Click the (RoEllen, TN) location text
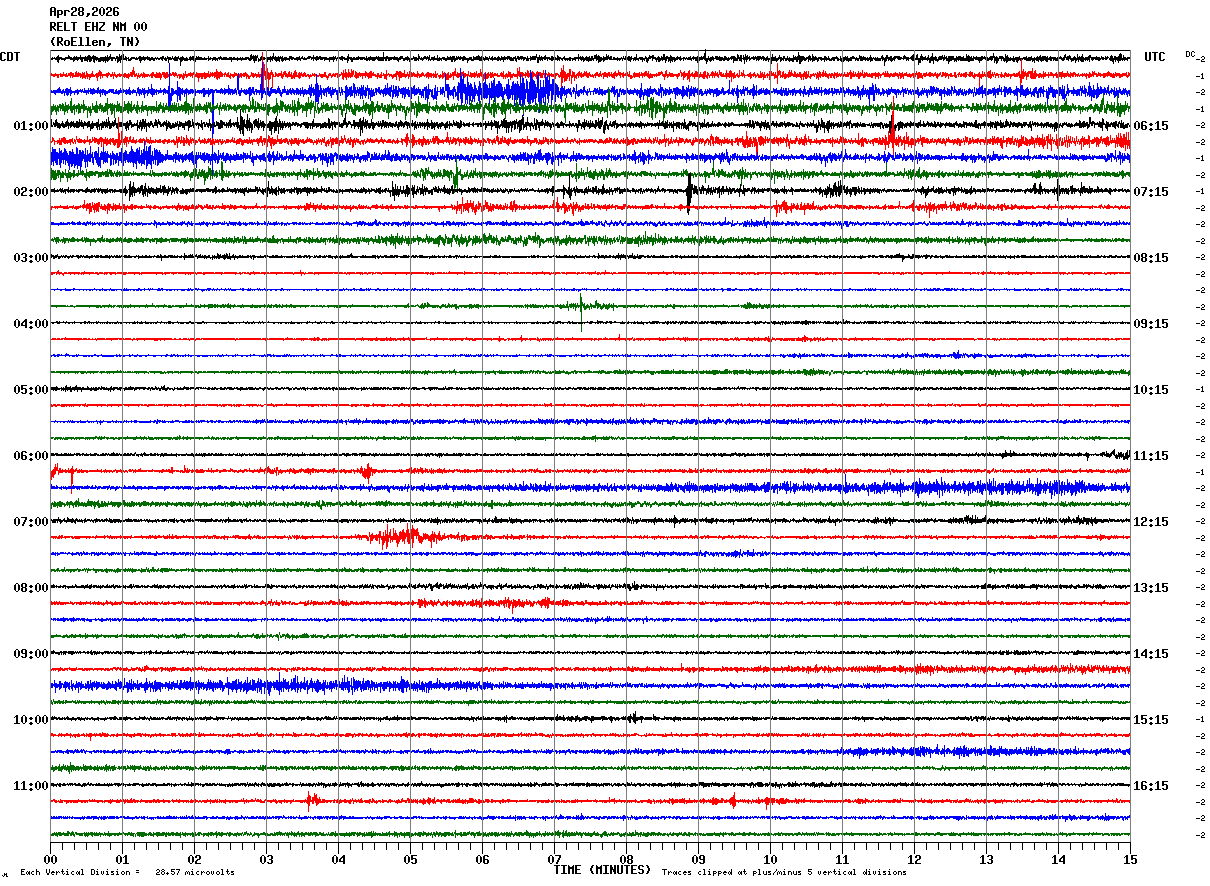 coord(95,42)
